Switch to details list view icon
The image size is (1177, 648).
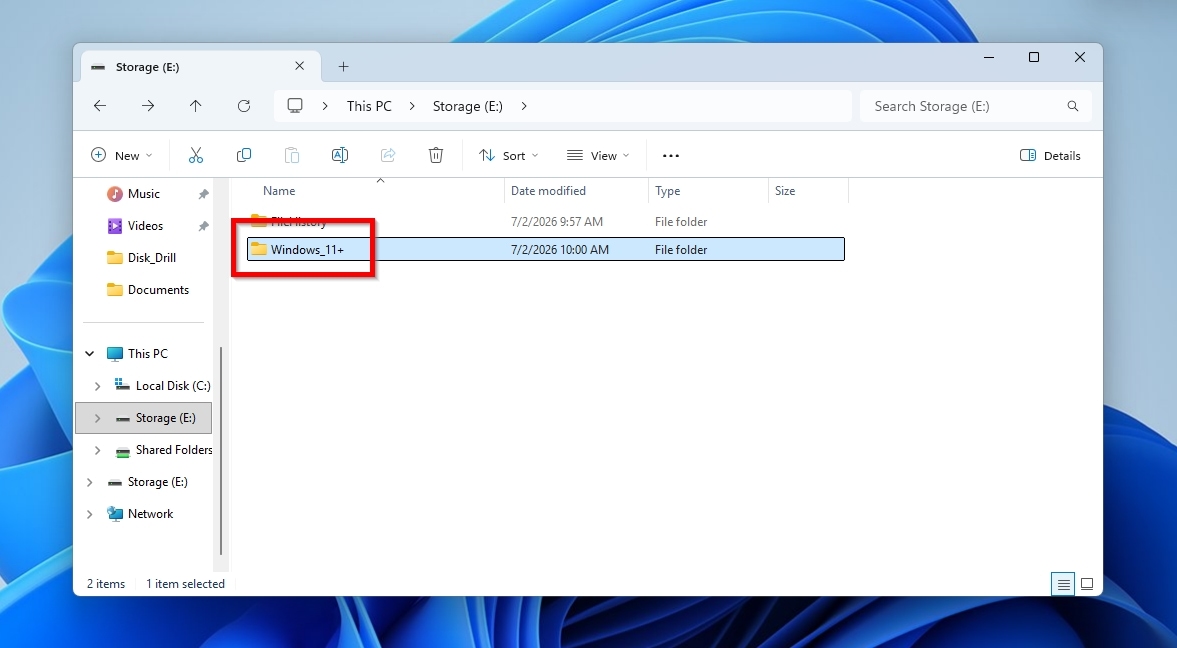coord(1063,583)
